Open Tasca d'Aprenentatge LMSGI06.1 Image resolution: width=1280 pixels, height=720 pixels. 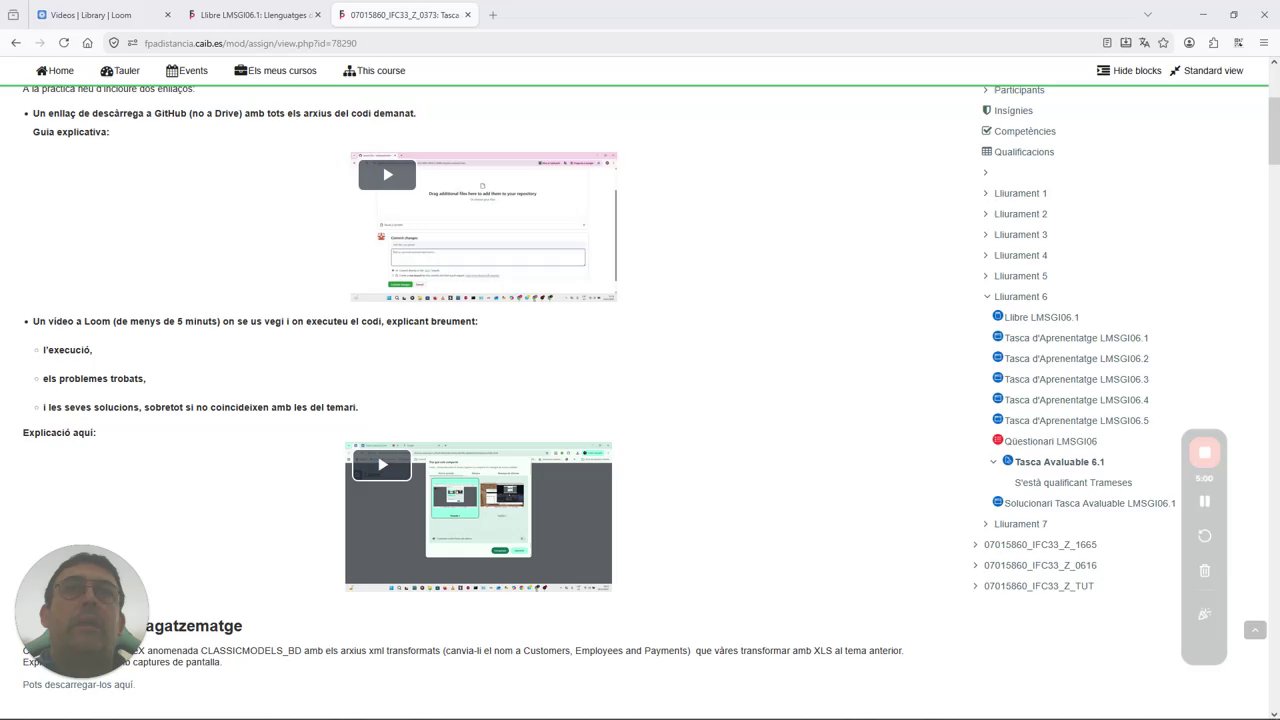[x=1076, y=338]
